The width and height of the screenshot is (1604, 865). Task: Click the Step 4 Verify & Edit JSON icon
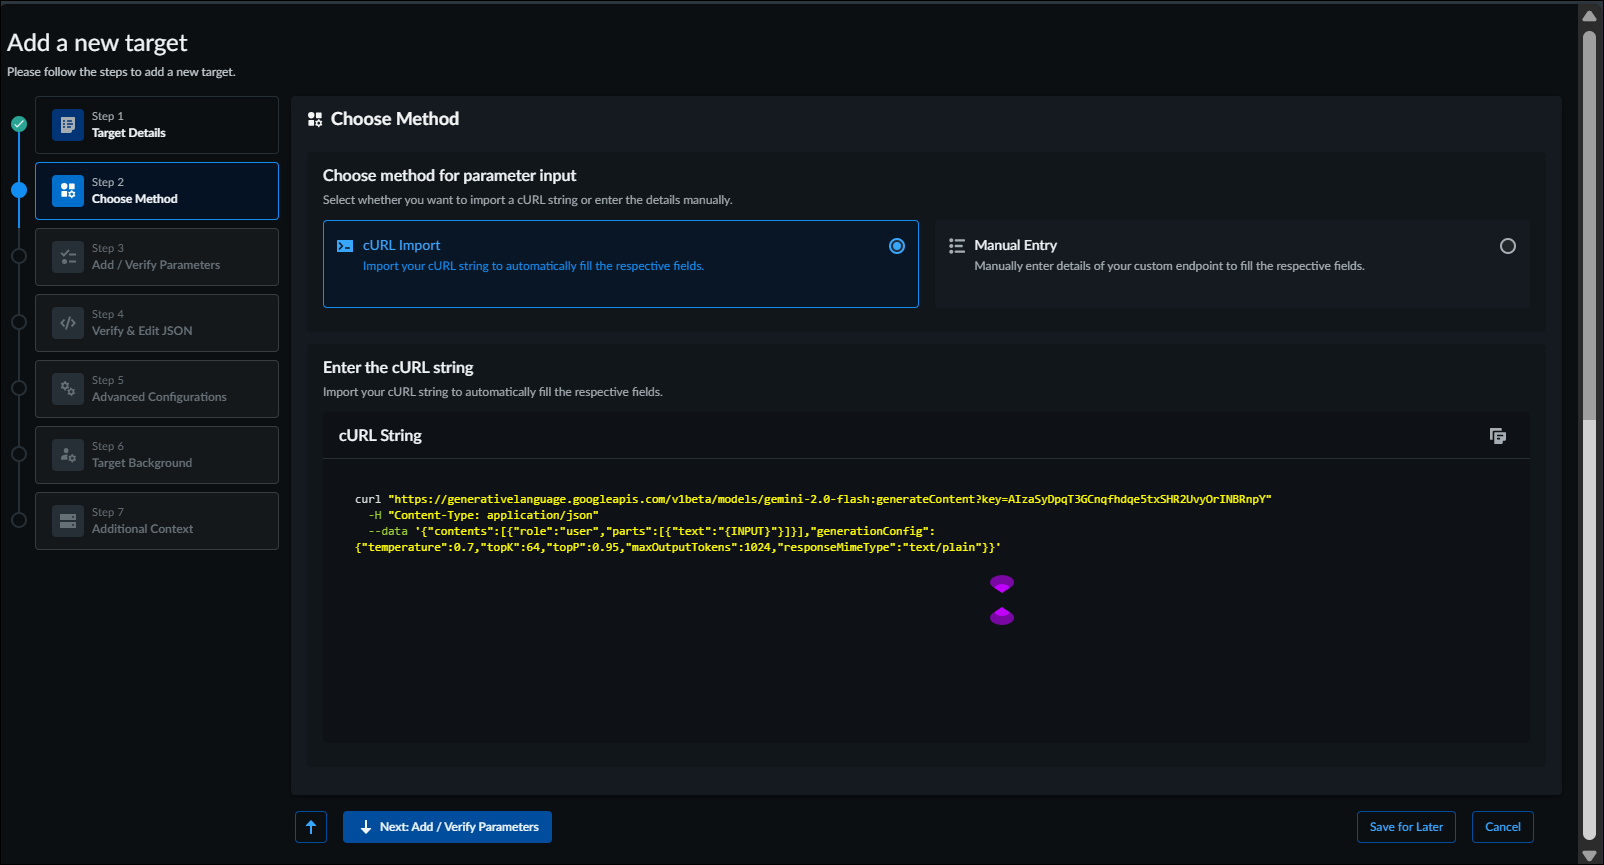click(68, 323)
